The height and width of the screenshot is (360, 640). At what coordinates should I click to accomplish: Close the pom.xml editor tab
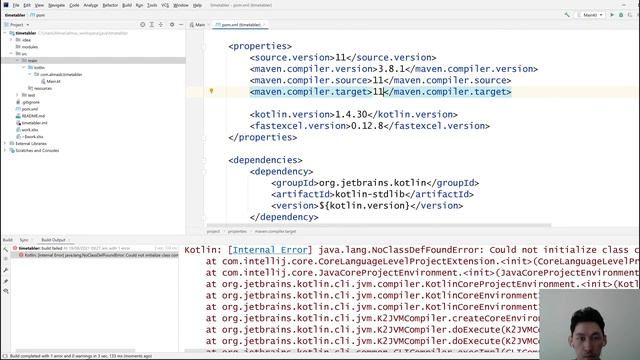point(264,25)
